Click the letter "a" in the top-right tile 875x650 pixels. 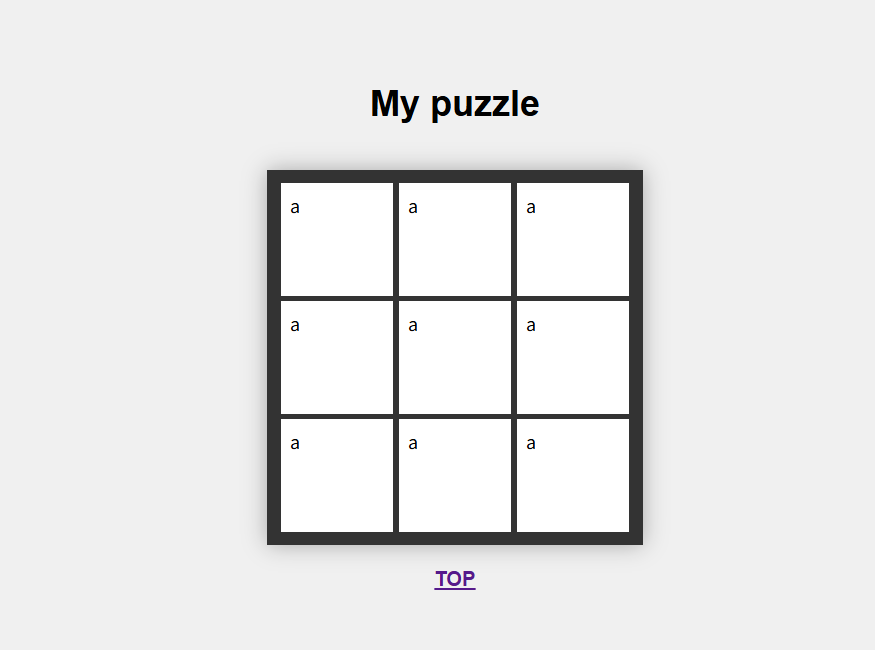[531, 208]
